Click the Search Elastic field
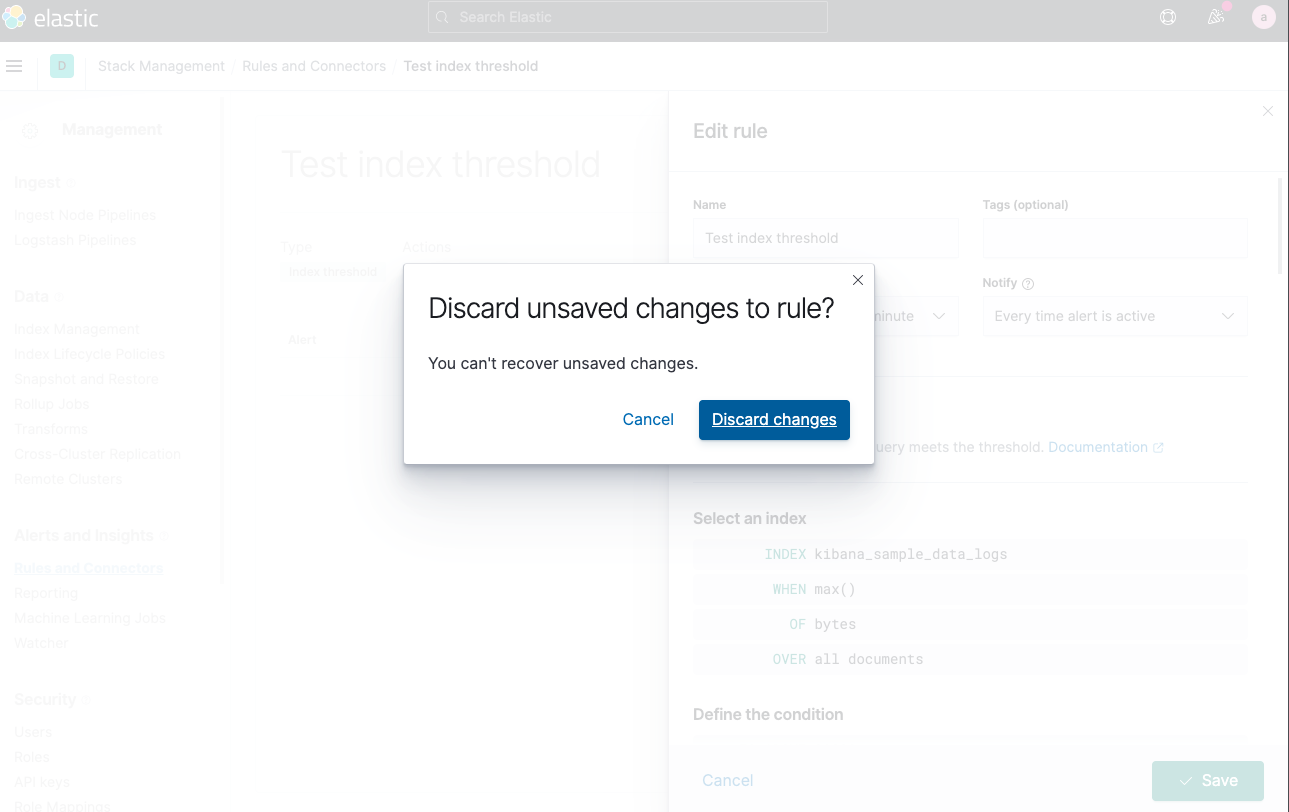Viewport: 1289px width, 812px height. click(x=628, y=17)
